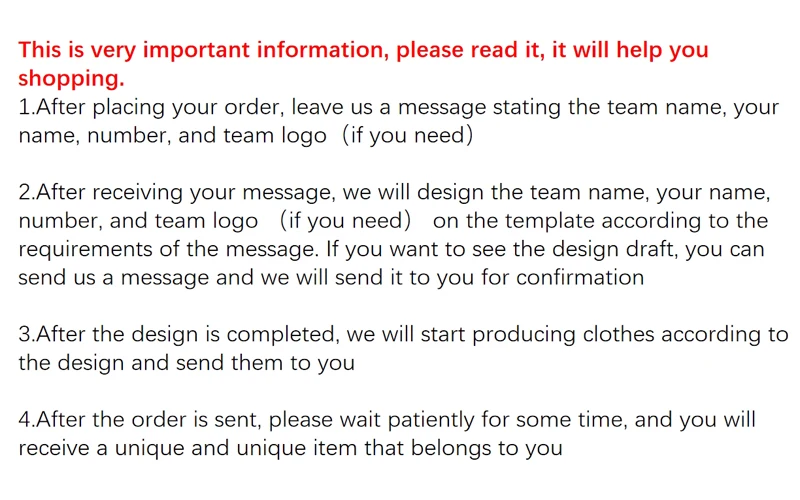The height and width of the screenshot is (500, 800).
Task: Click the text 'name, number, and team logo'
Action: pos(172,136)
